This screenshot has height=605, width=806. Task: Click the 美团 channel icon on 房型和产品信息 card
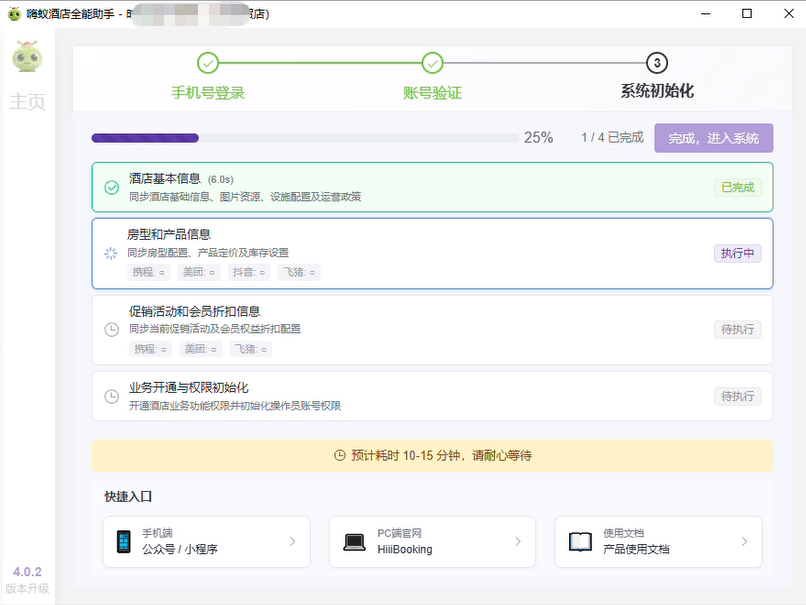click(x=198, y=272)
